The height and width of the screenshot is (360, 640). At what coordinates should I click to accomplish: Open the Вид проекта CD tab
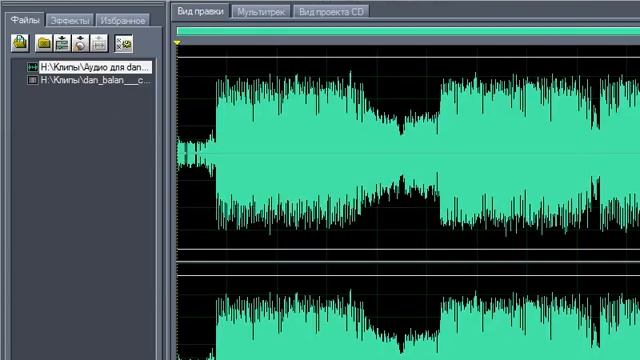331,12
